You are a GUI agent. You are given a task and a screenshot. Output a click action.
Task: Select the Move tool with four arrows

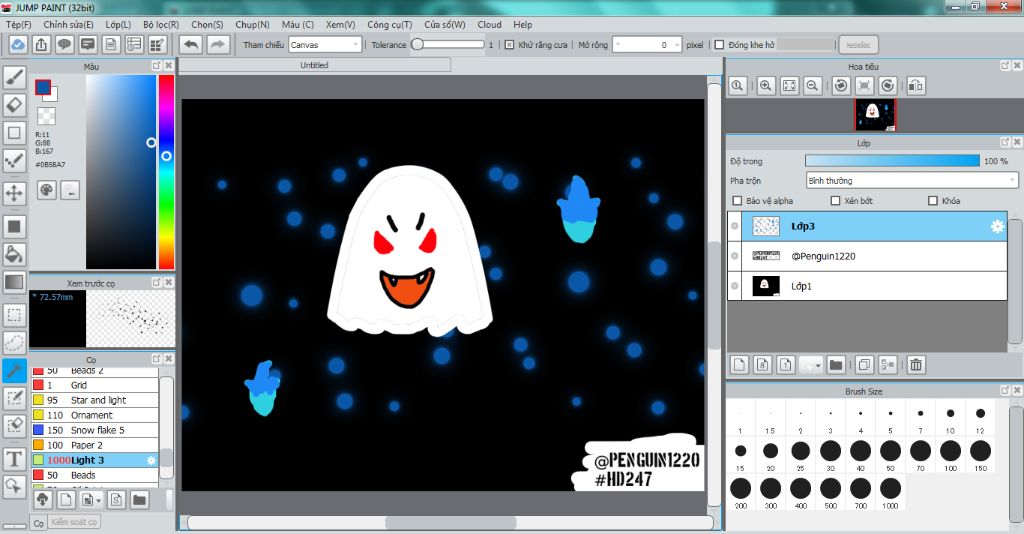click(14, 193)
